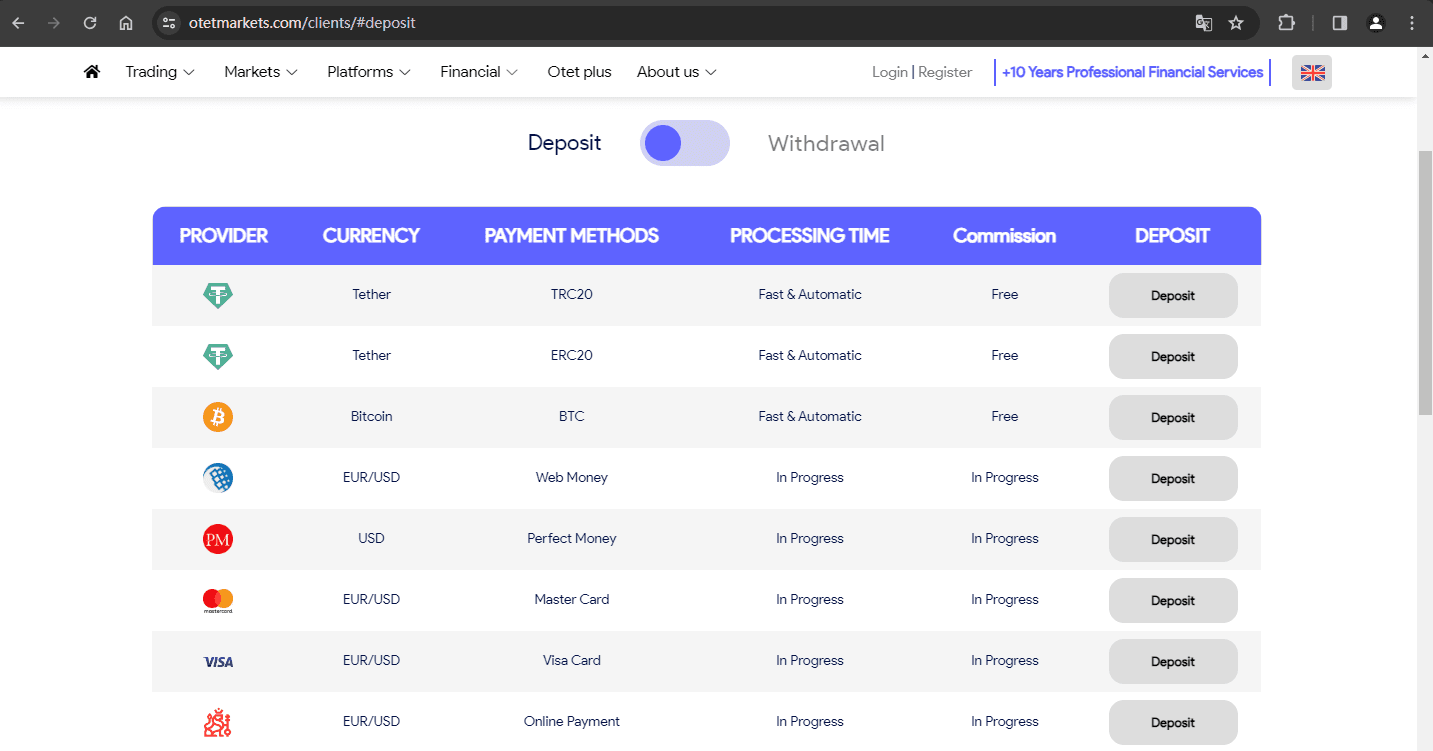Click the PAYMENT METHODS column header
The width and height of the screenshot is (1433, 751).
pos(571,236)
